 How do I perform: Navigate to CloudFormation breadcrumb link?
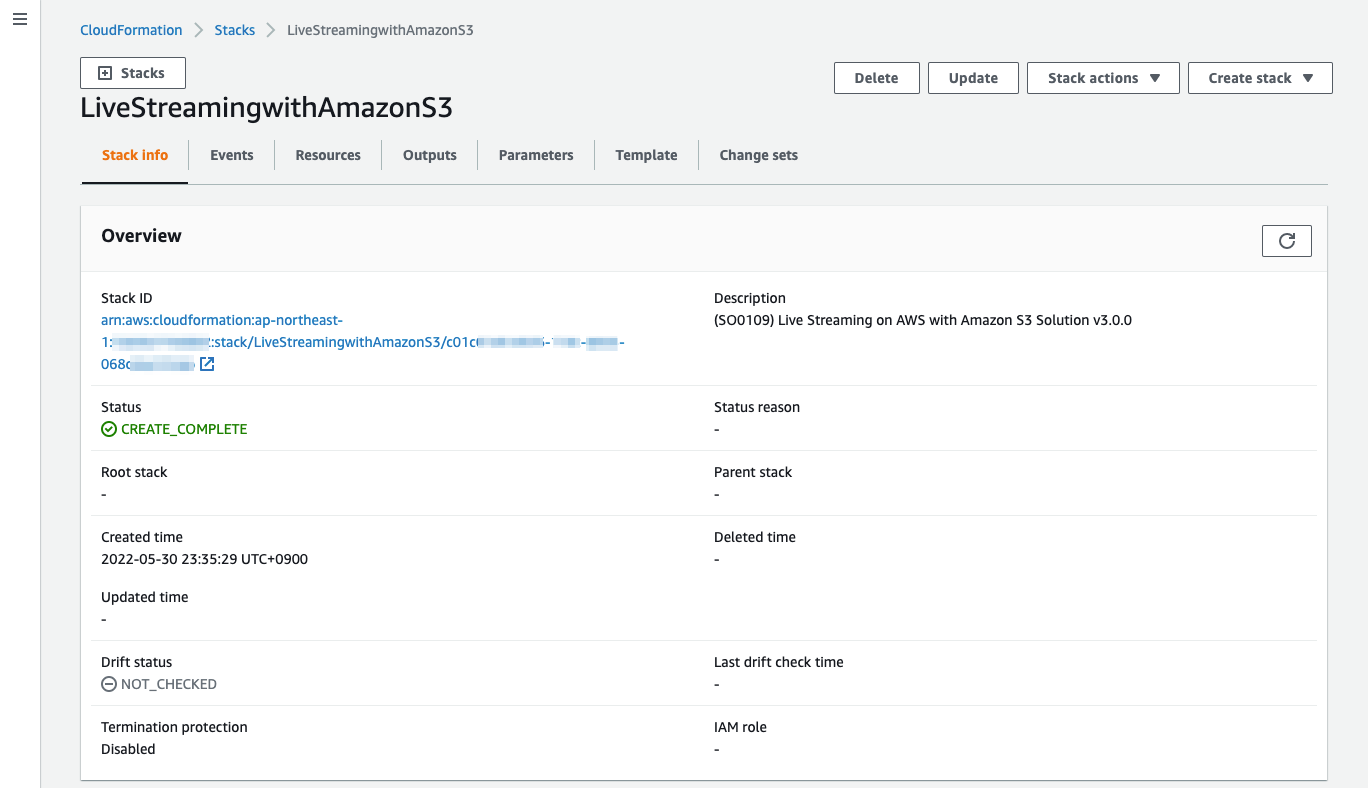(131, 30)
